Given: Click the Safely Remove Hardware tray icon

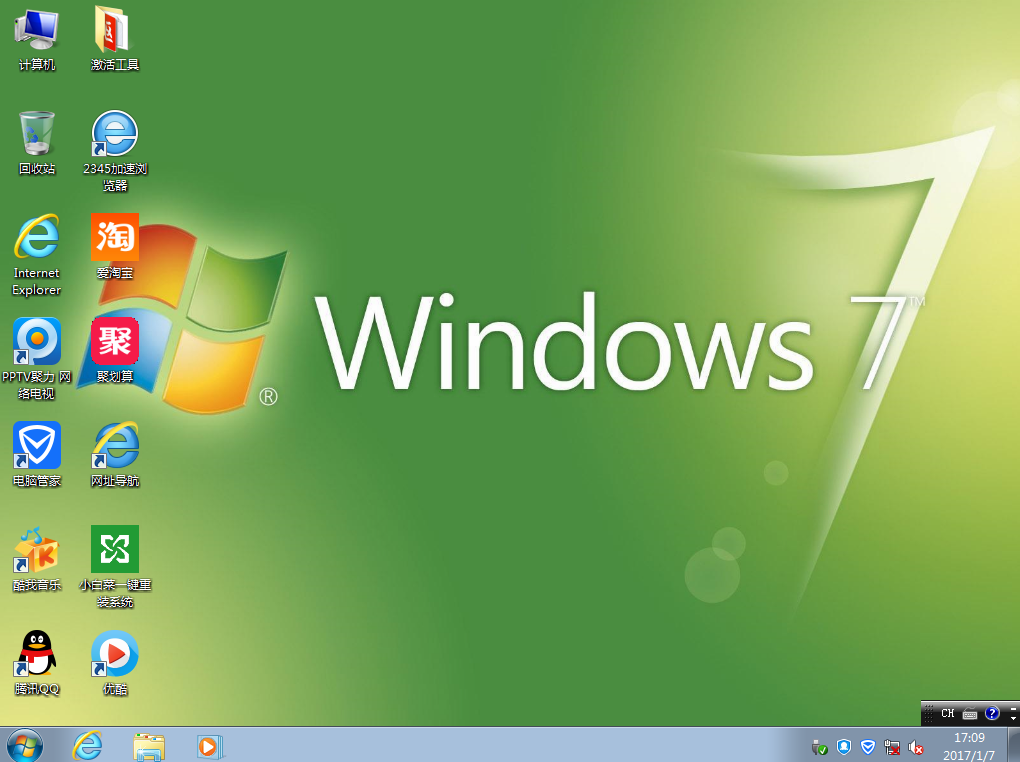Looking at the screenshot, I should pos(820,747).
